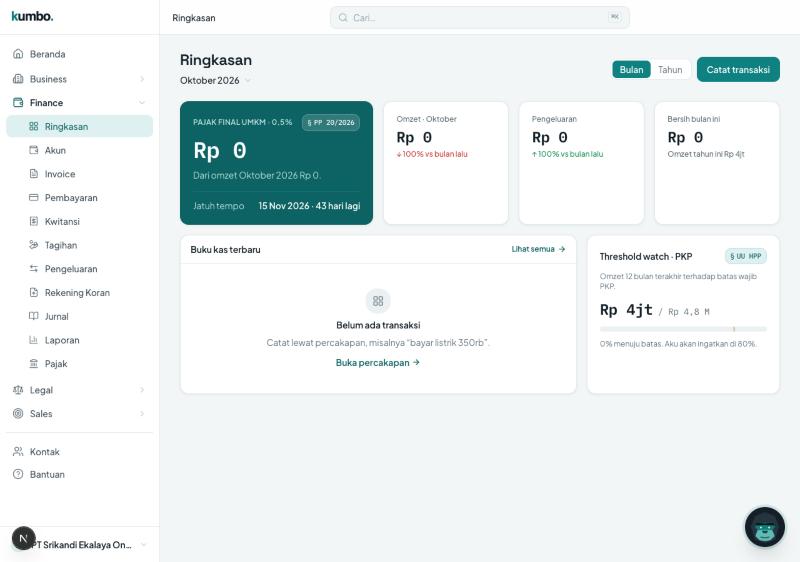Go to Akun in Finance menu
The image size is (800, 562).
80,150
